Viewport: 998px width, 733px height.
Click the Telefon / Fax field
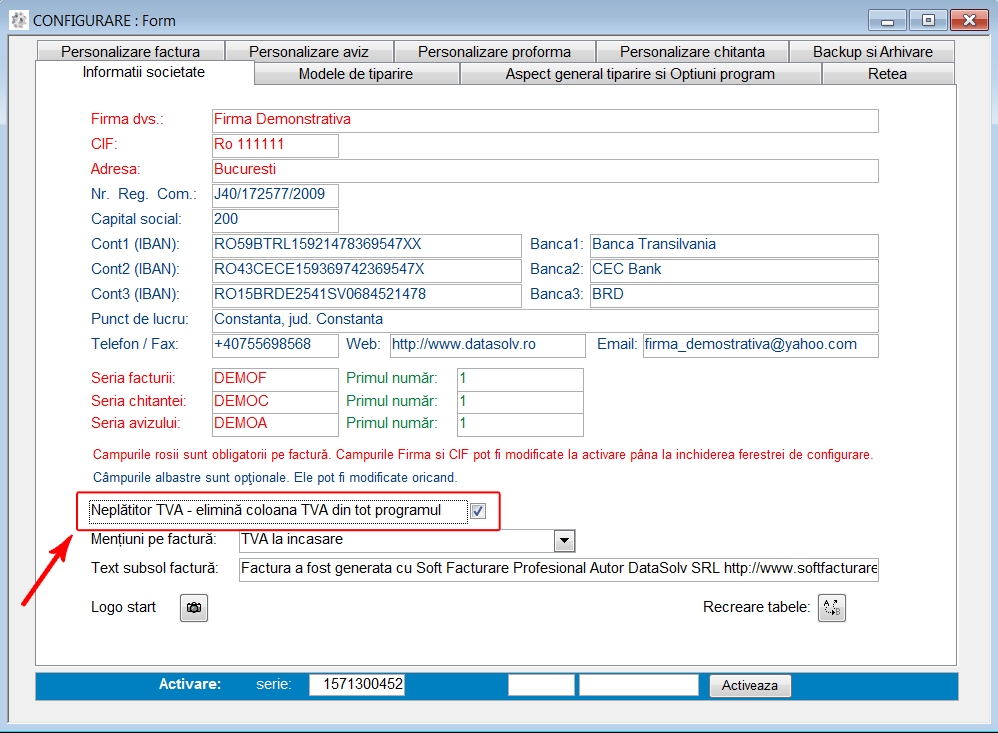coord(275,346)
